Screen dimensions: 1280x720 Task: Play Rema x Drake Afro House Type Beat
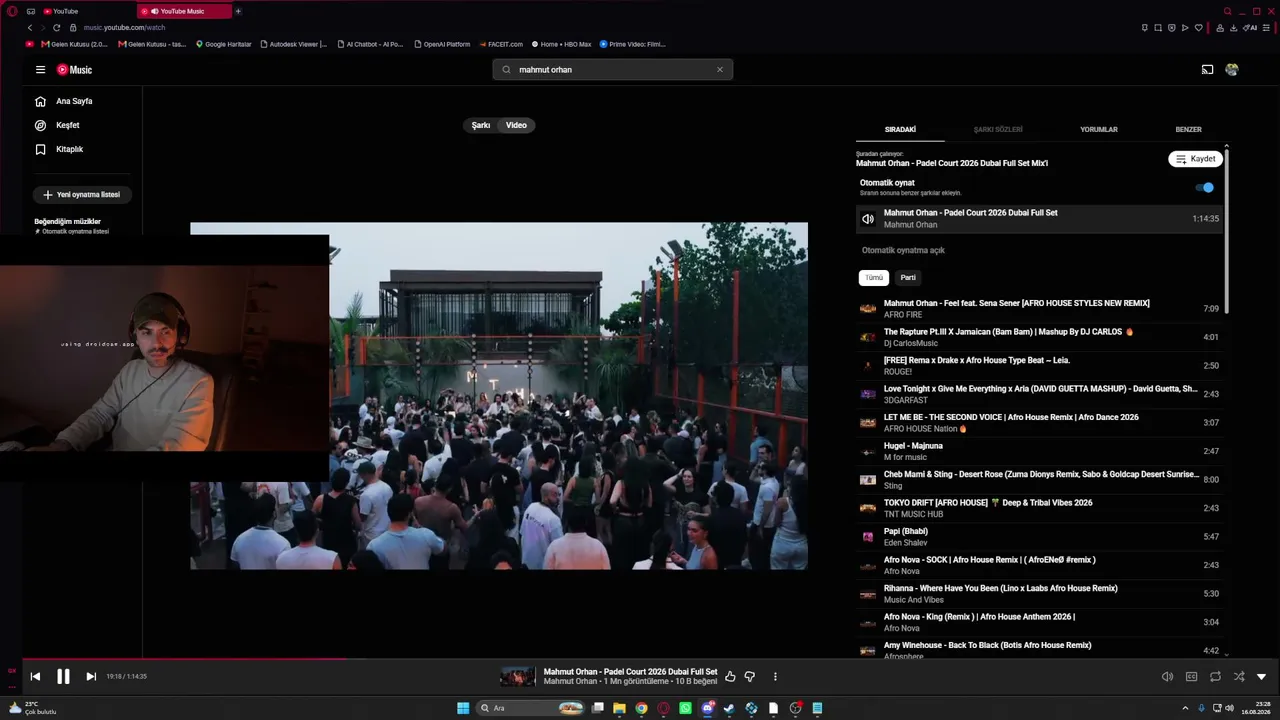[1039, 366]
